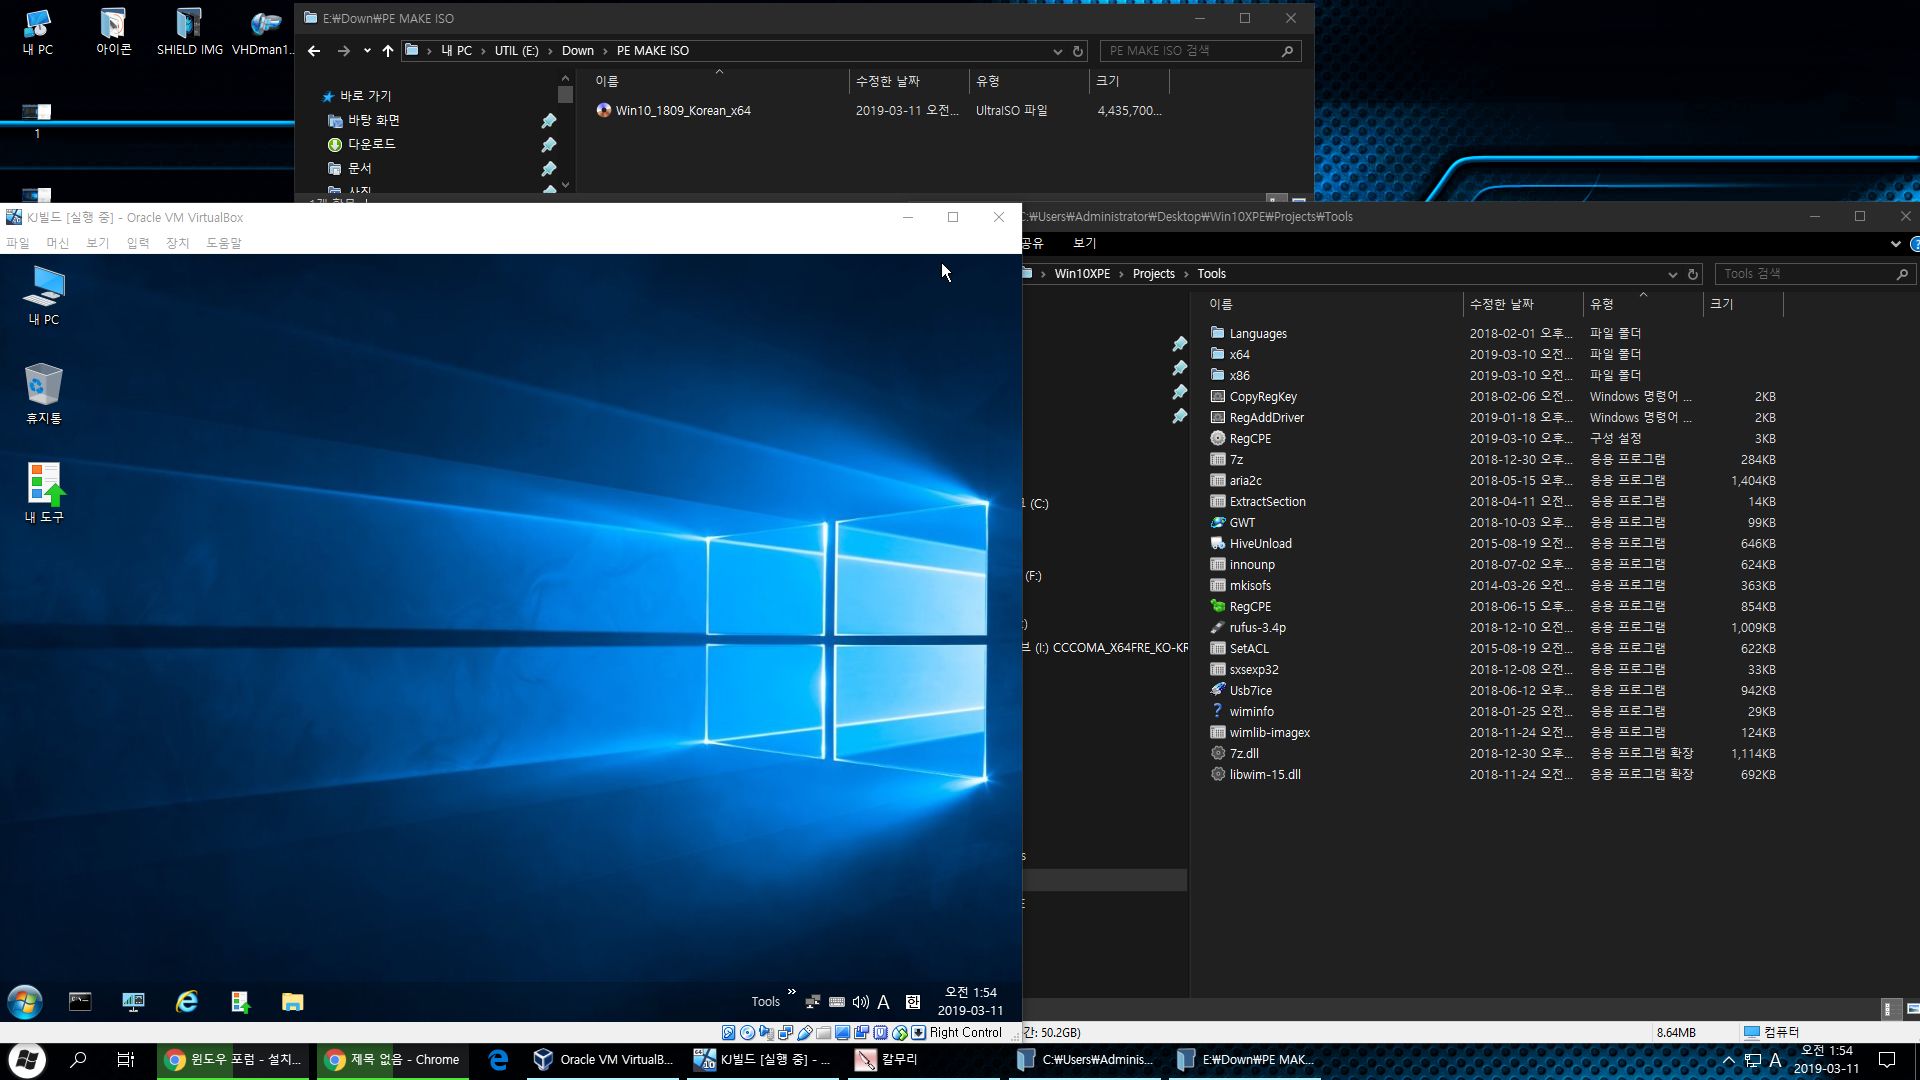Toggle the host tray IME A indicator
Screen dimensions: 1920x1080
click(x=1775, y=1060)
